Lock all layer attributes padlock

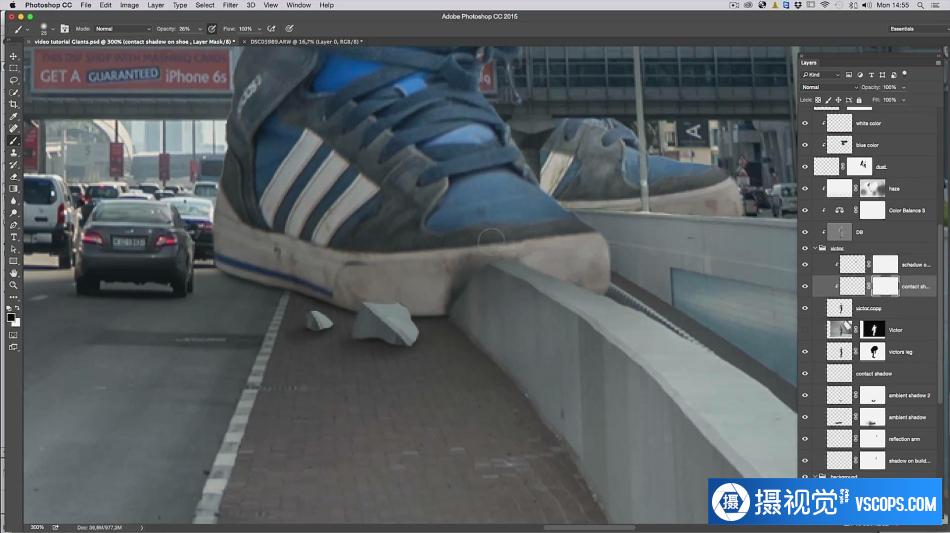859,100
